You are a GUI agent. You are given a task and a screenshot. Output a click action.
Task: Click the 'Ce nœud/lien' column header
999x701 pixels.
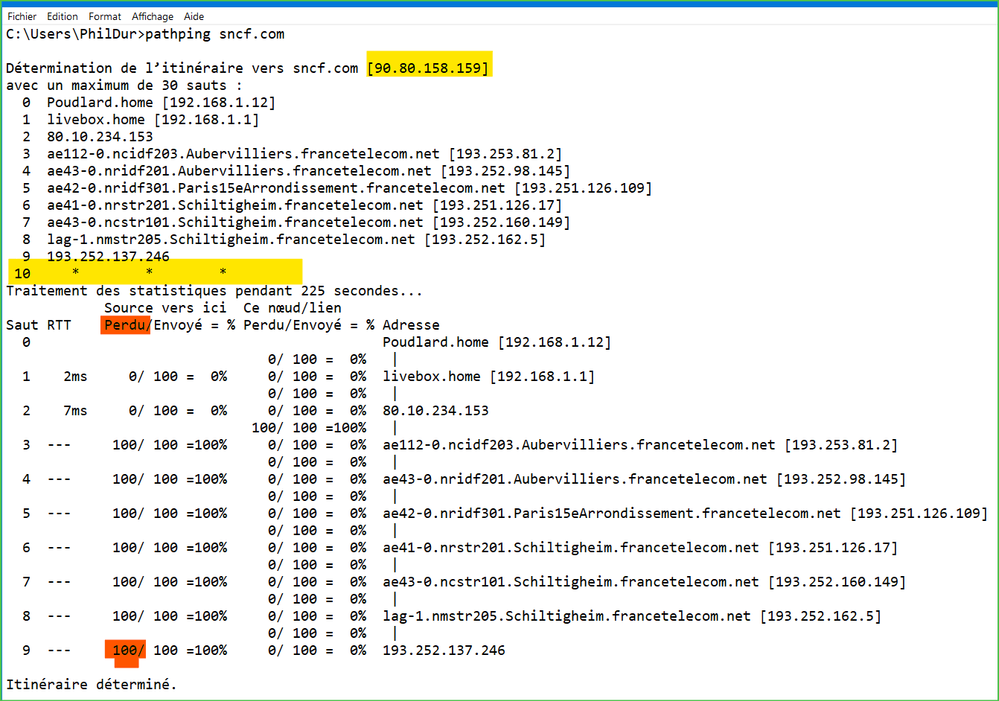click(x=292, y=308)
